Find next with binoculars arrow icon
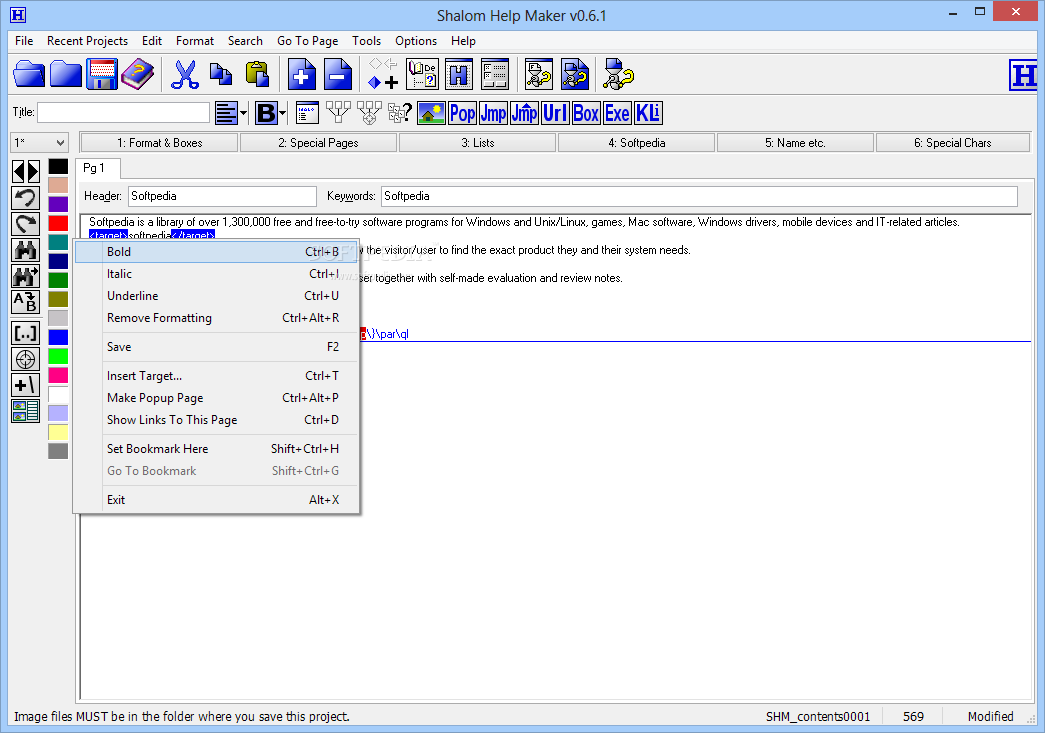 (26, 276)
